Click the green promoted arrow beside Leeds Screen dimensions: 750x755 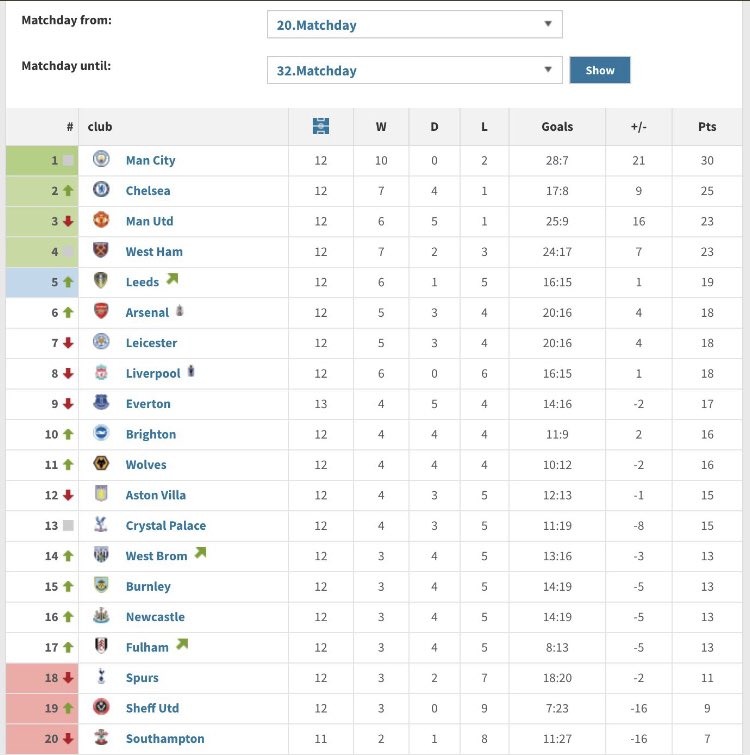[x=172, y=280]
